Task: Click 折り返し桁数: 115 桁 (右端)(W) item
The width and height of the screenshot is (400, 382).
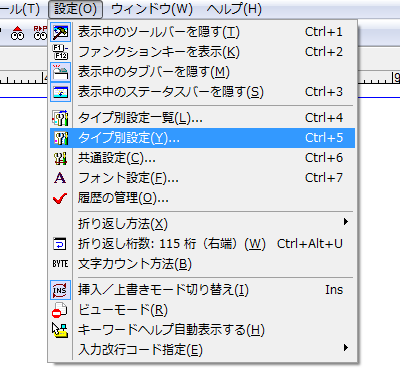Action: [x=202, y=244]
